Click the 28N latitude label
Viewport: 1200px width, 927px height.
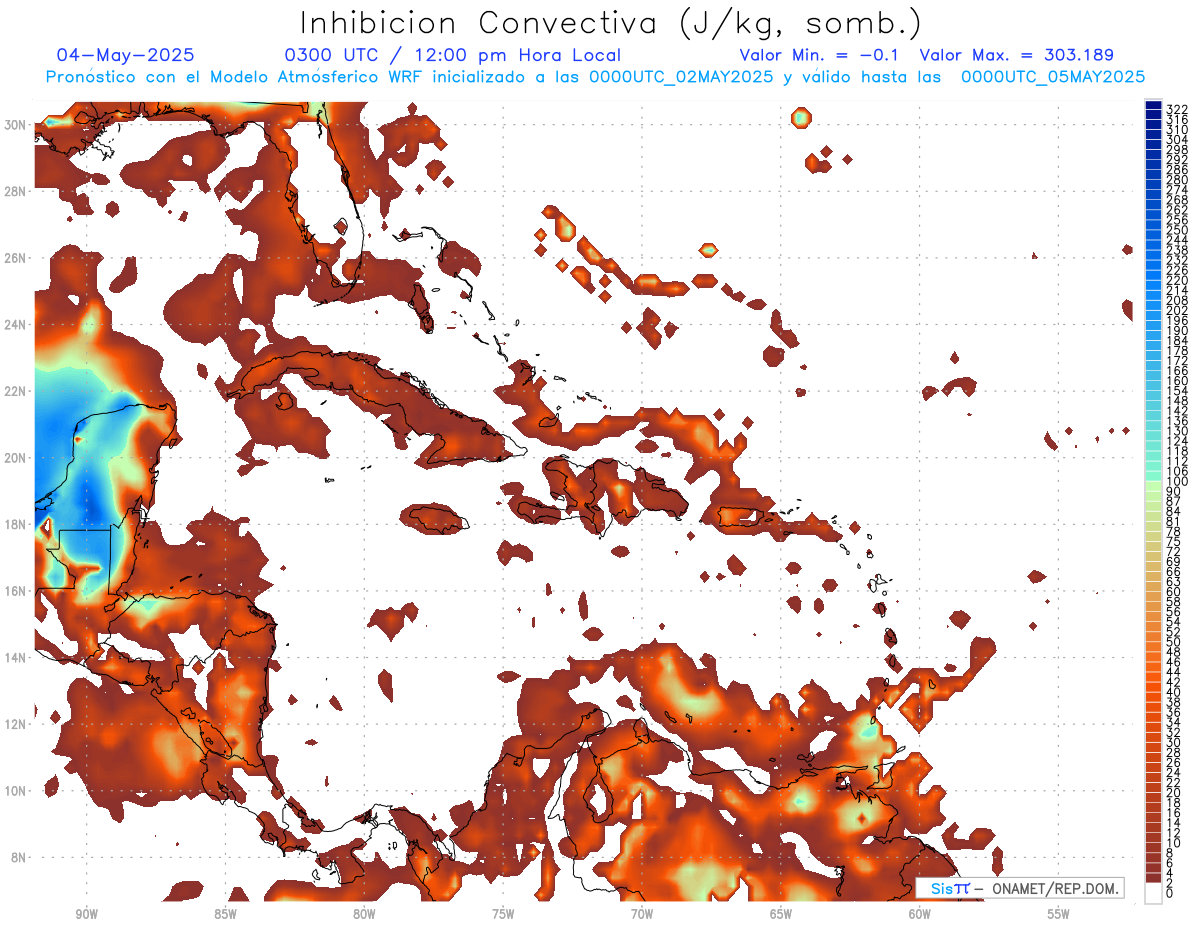(x=15, y=190)
